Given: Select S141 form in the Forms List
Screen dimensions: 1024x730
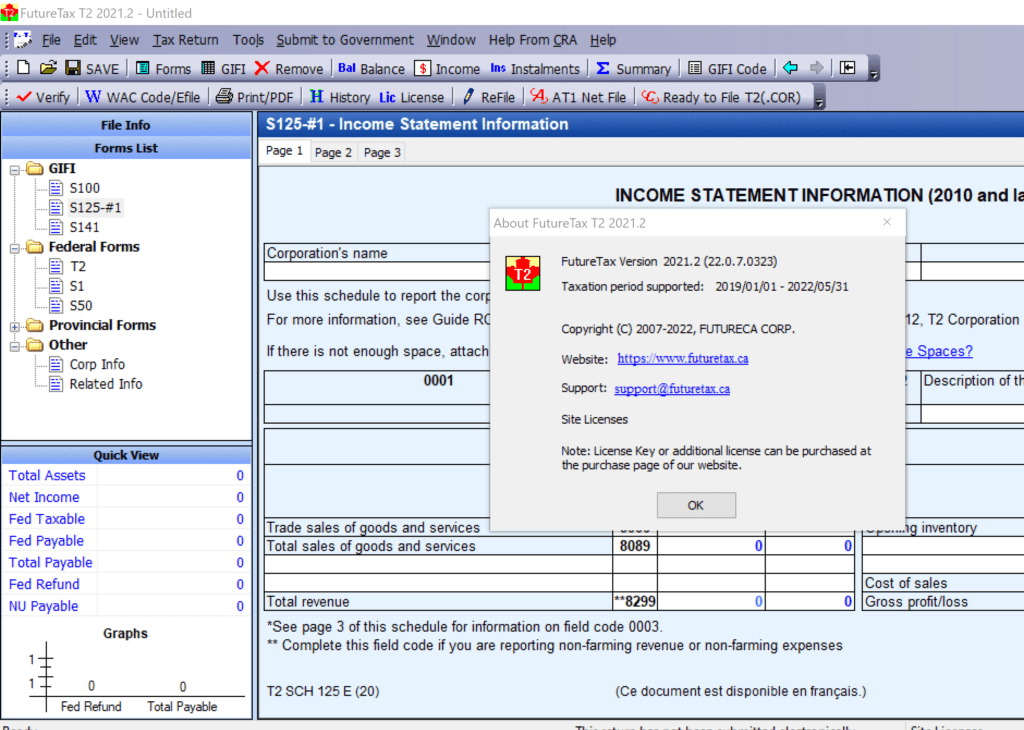Looking at the screenshot, I should point(84,227).
